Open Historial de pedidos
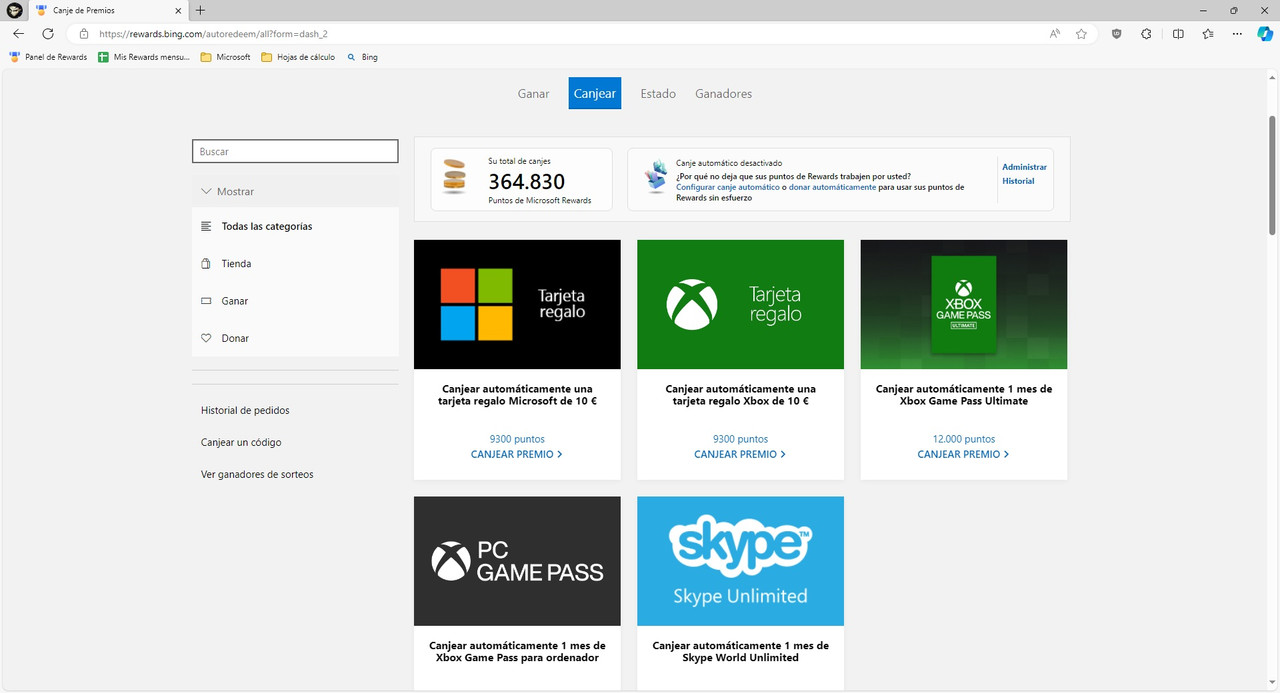Viewport: 1280px width, 693px height. (245, 410)
